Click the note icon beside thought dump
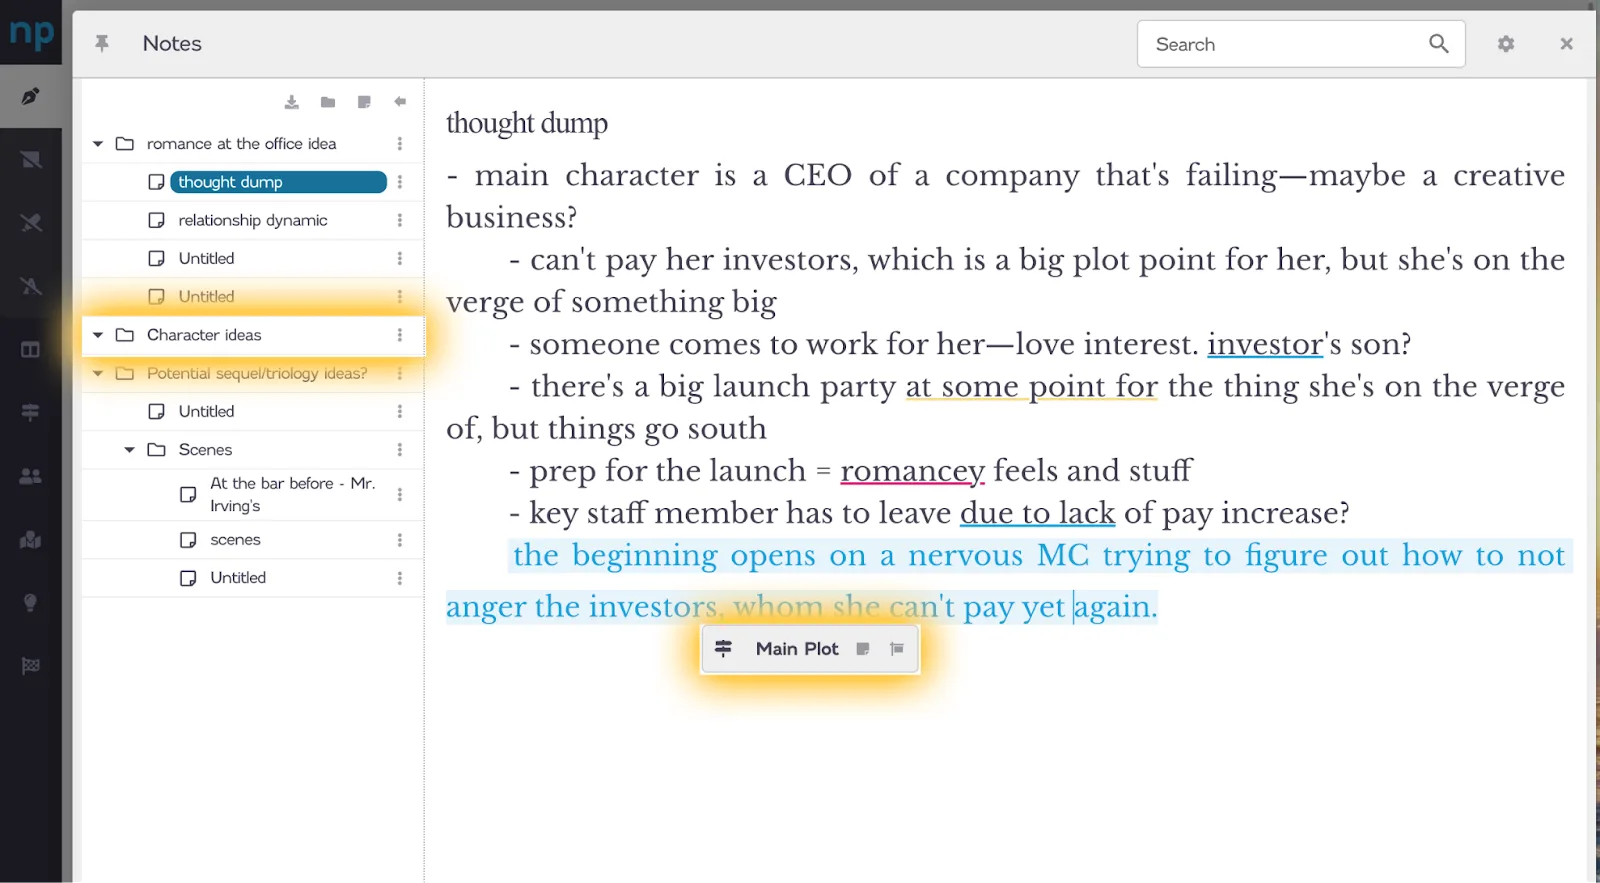1600x883 pixels. pos(156,182)
